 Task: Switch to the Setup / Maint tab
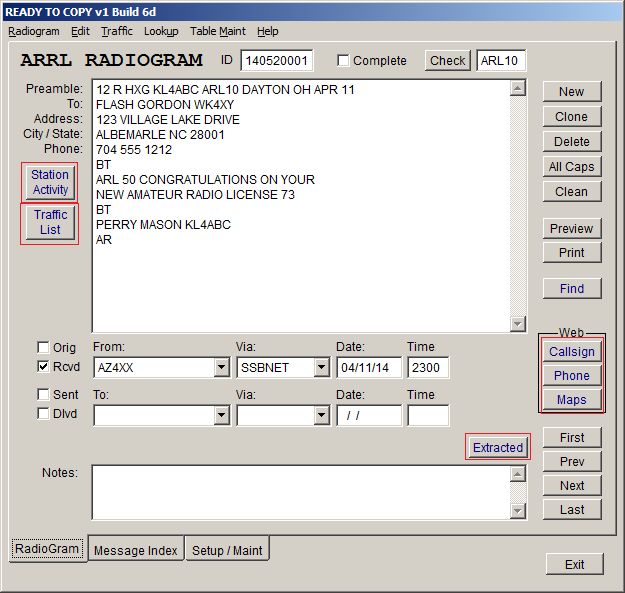pyautogui.click(x=227, y=550)
